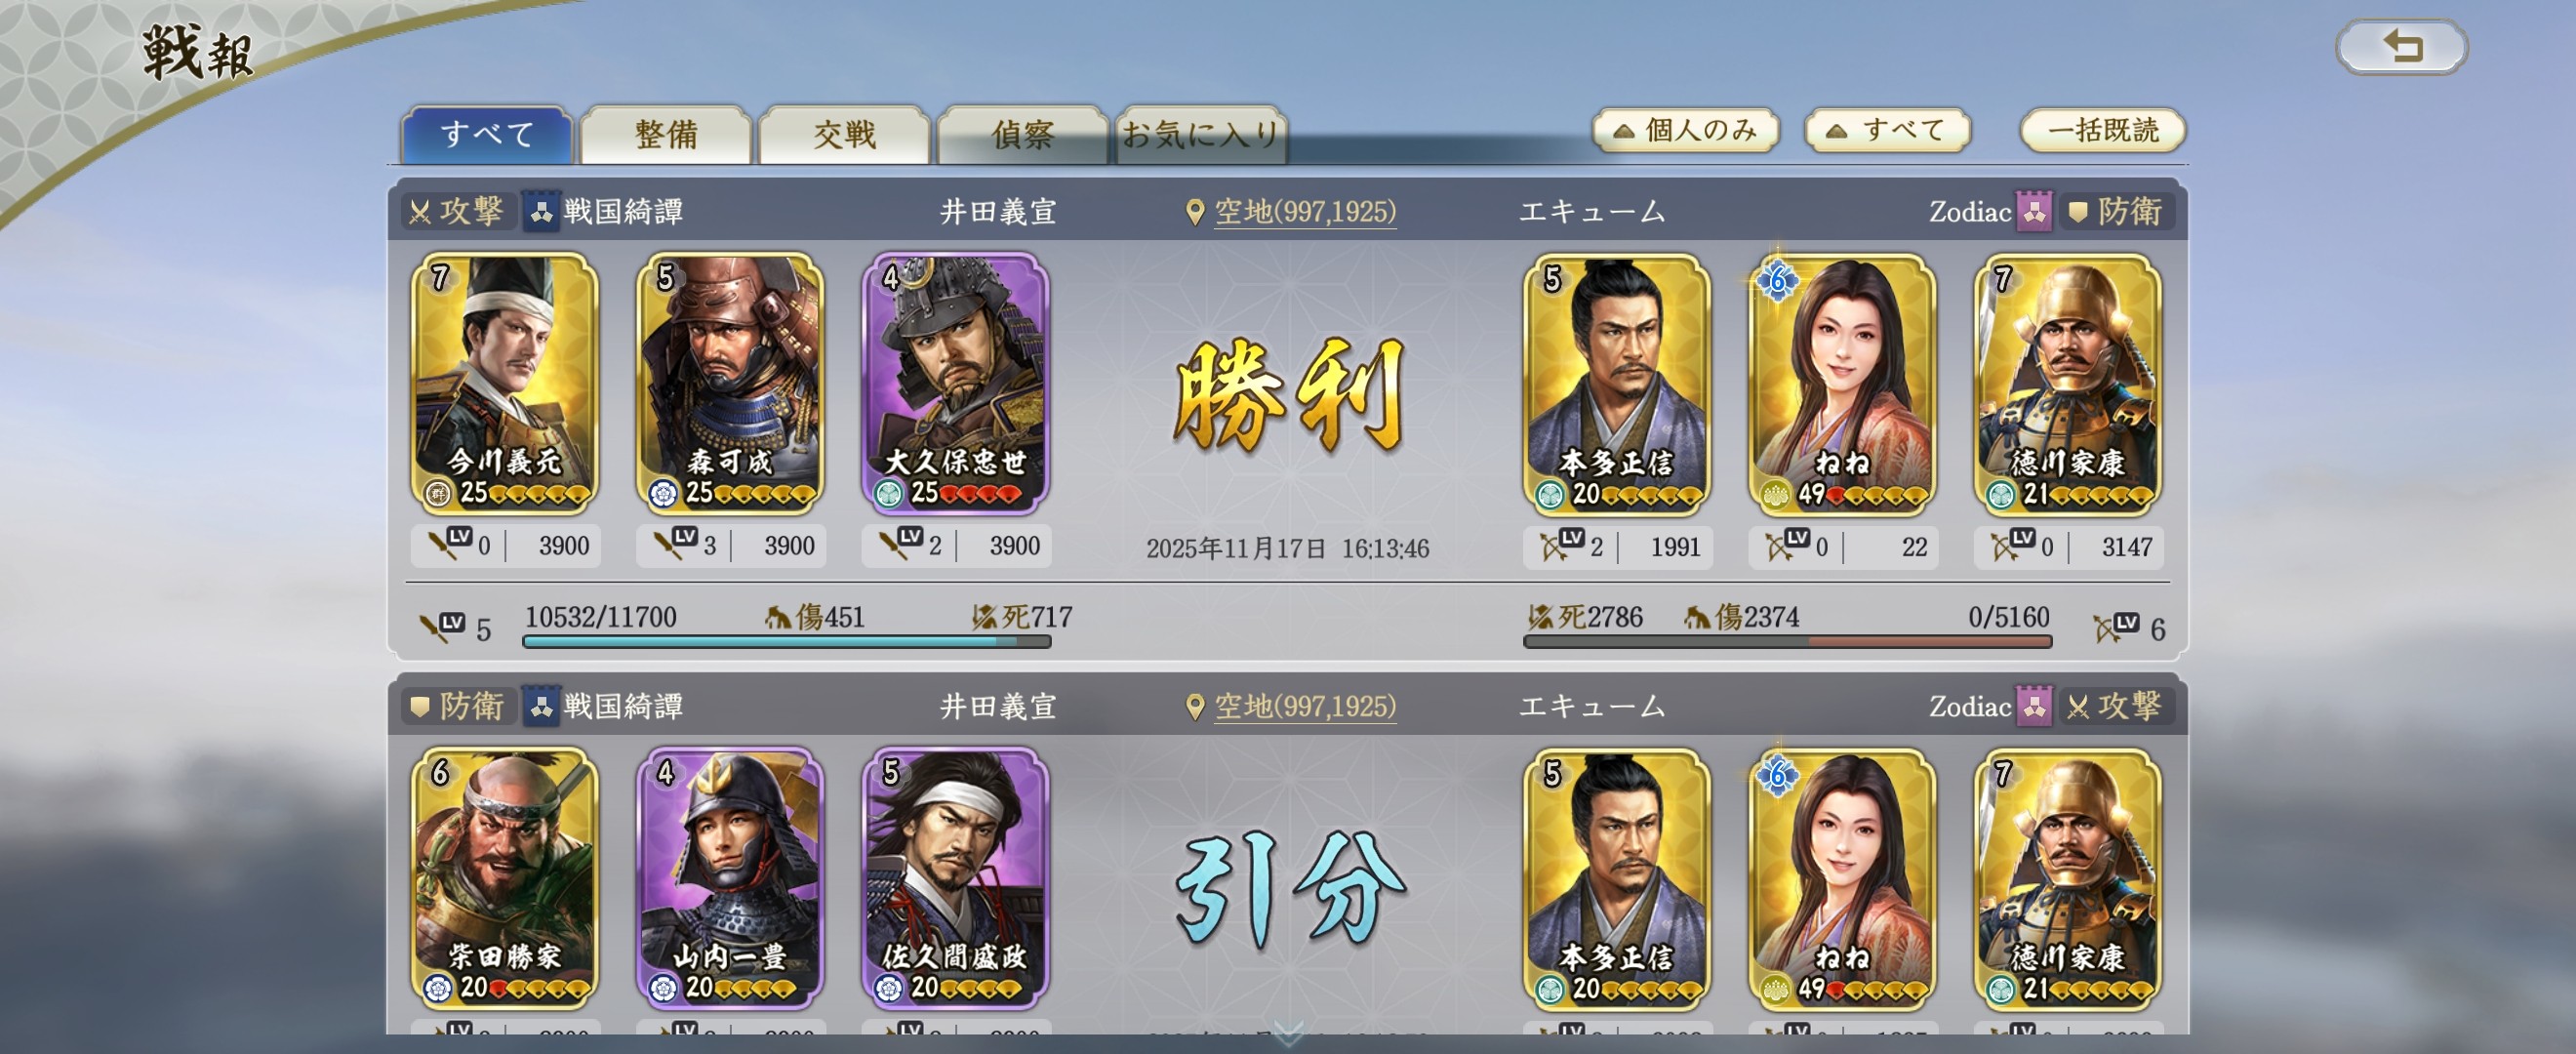Toggle the 個人のみ filter
The width and height of the screenshot is (2576, 1054).
pyautogui.click(x=1686, y=131)
